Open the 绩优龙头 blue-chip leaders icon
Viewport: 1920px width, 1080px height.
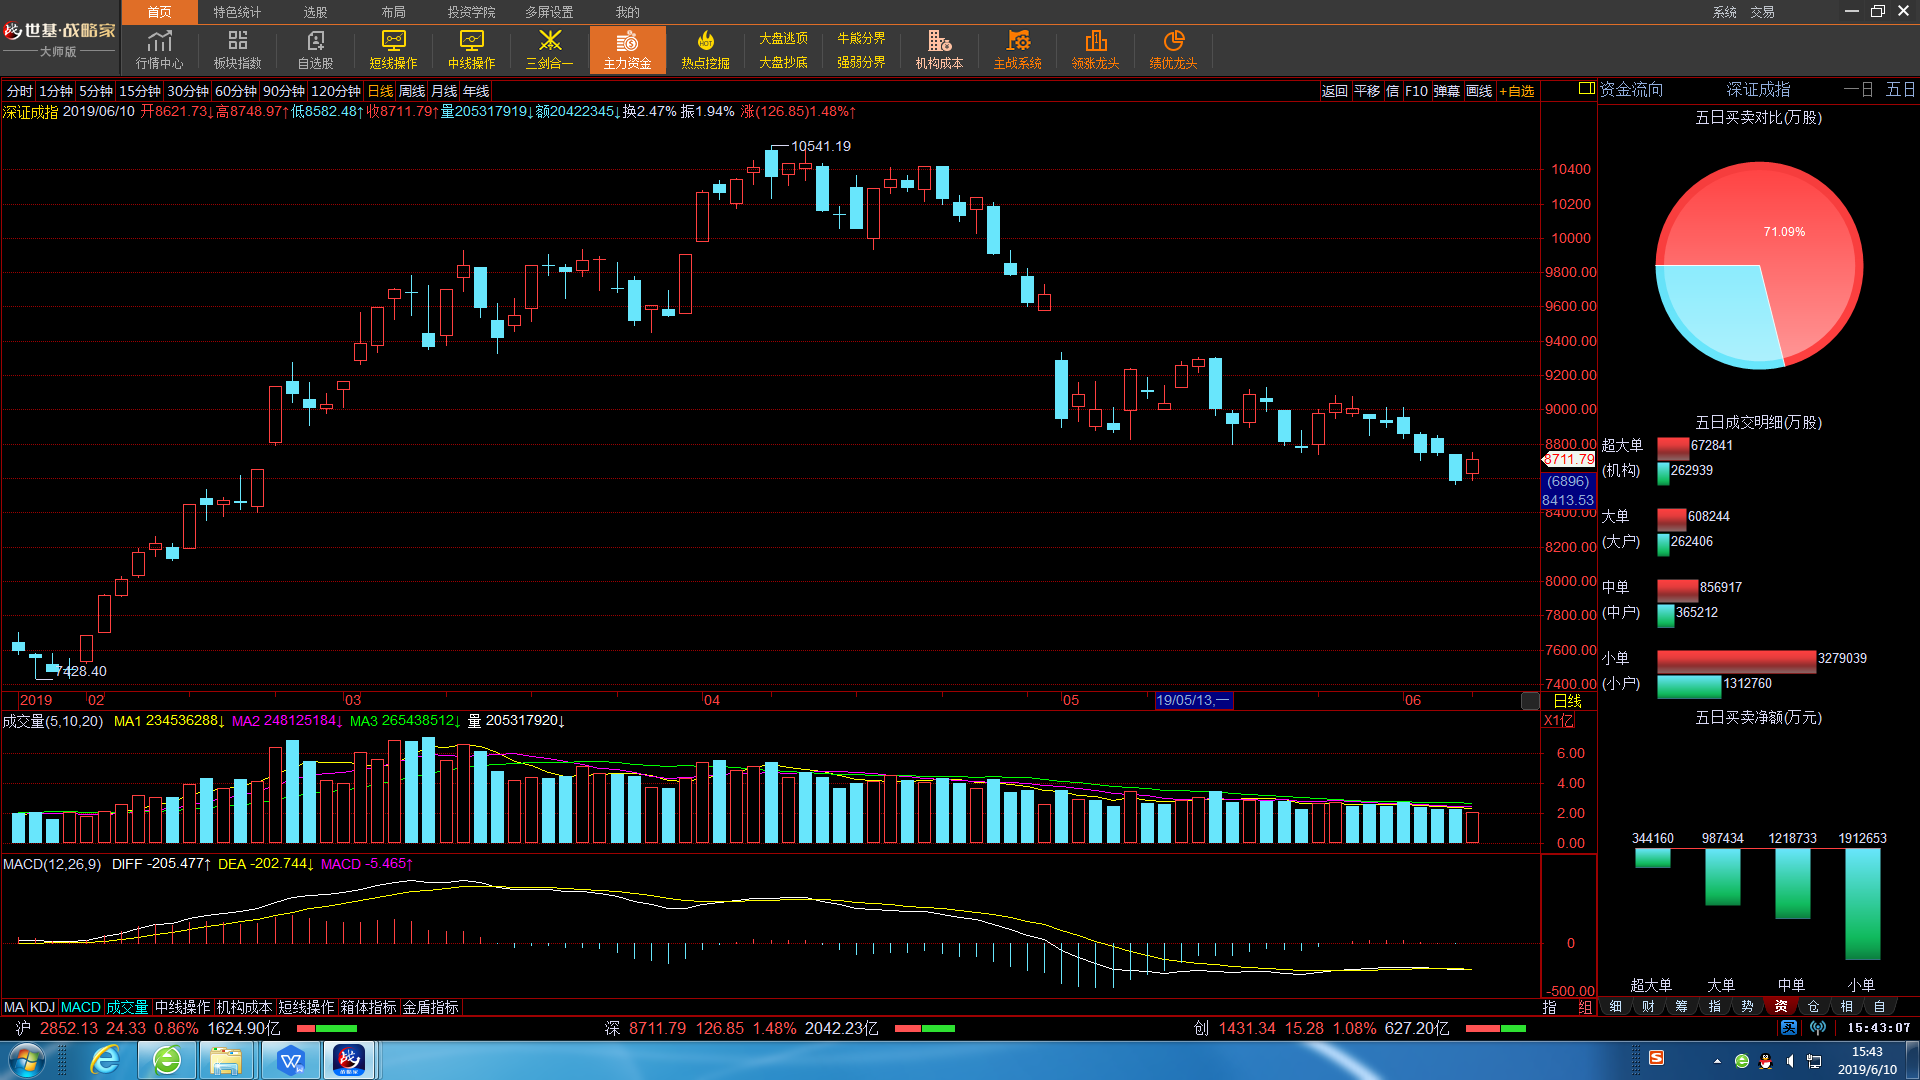[x=1173, y=49]
